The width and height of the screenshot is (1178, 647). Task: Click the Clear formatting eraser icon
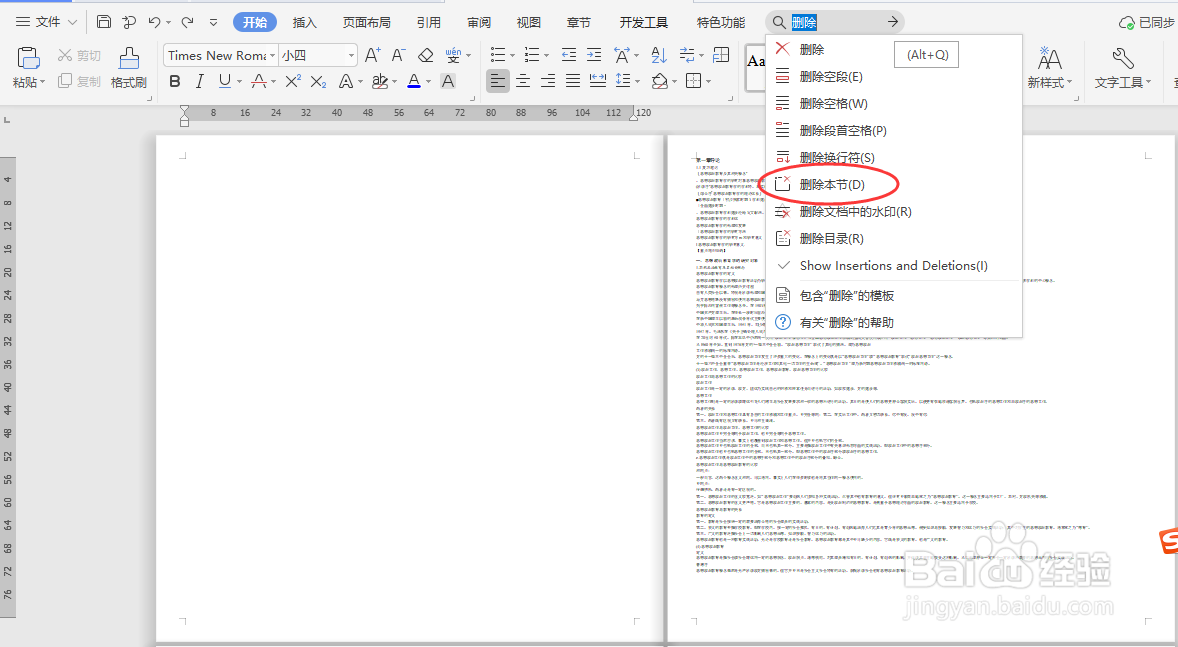coord(425,55)
